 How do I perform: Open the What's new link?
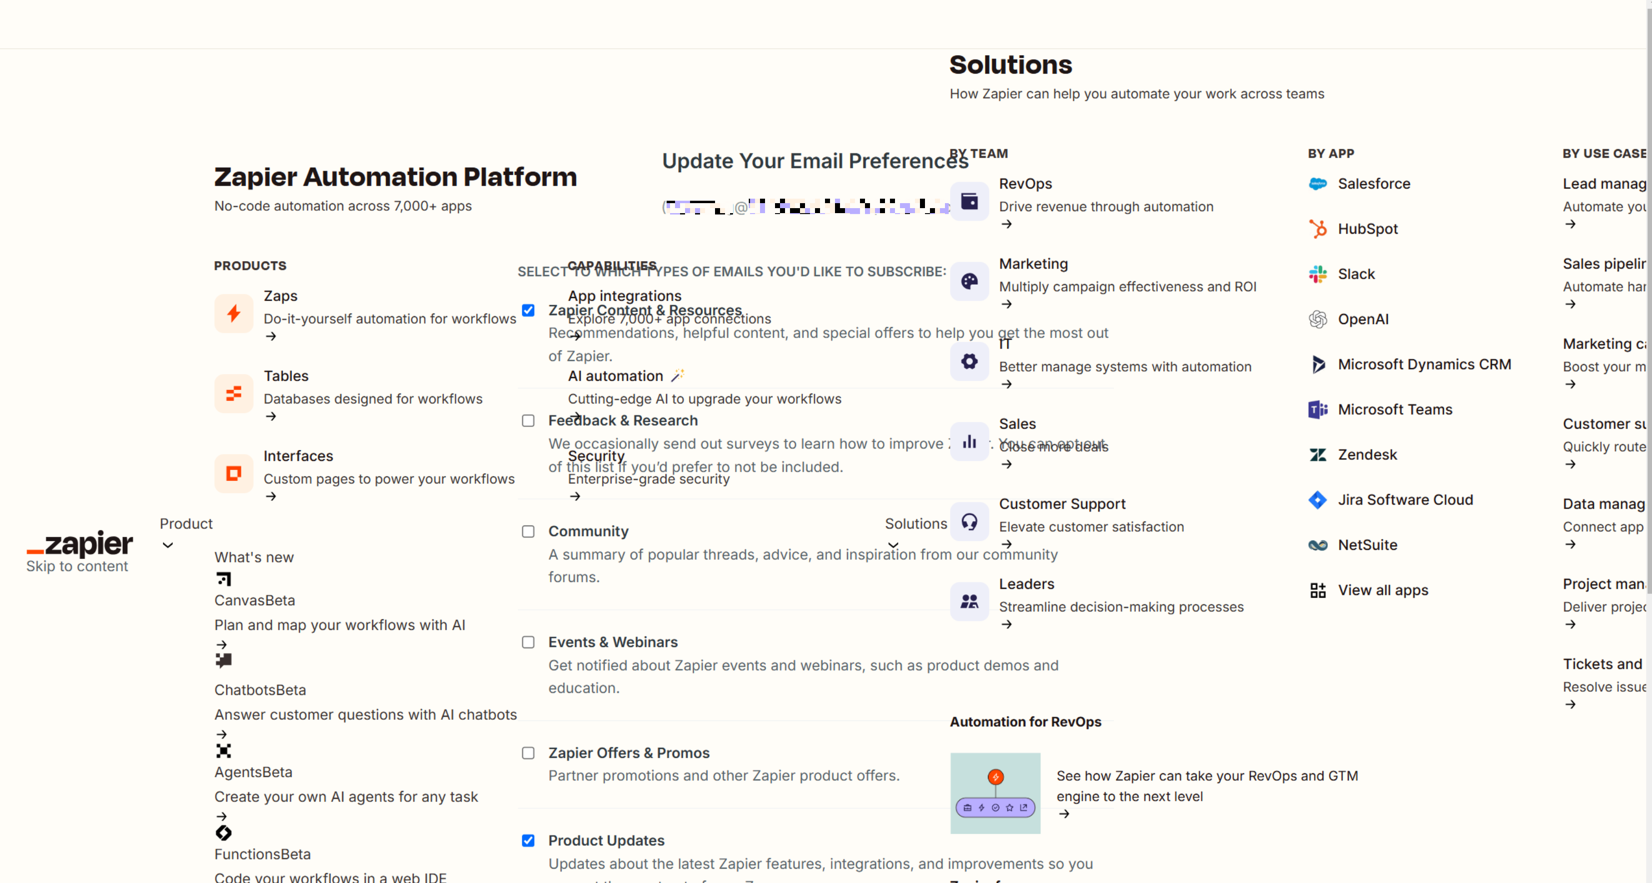254,557
